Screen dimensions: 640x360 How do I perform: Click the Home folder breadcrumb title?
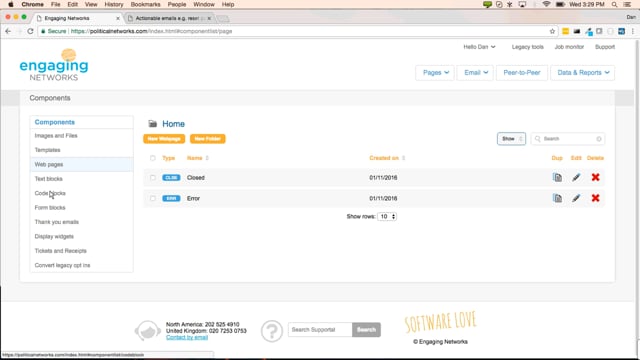click(173, 124)
